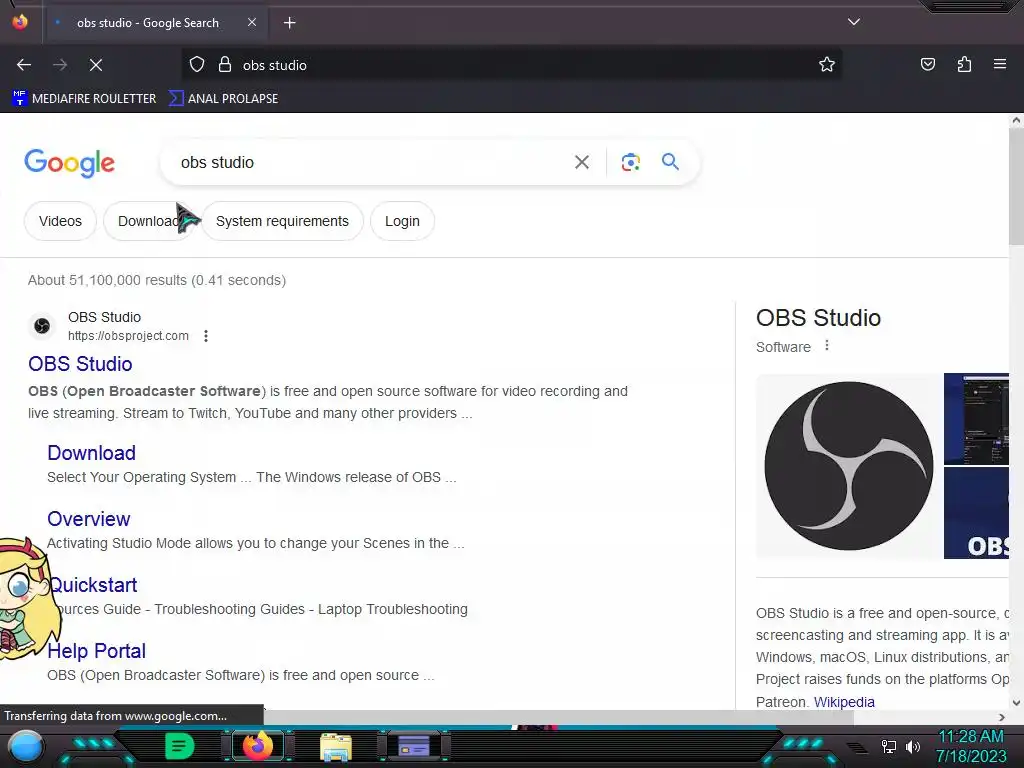
Task: Open the OBS Studio logo image
Action: (x=848, y=466)
